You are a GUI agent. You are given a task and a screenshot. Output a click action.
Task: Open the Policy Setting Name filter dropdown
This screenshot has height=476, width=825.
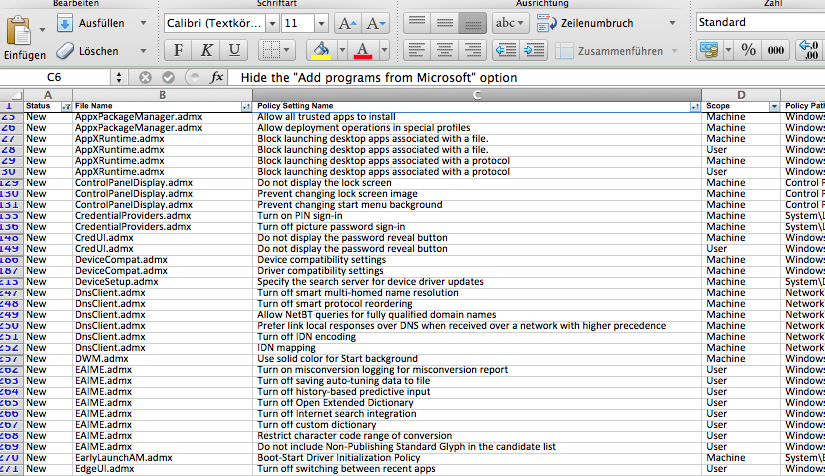click(x=695, y=106)
